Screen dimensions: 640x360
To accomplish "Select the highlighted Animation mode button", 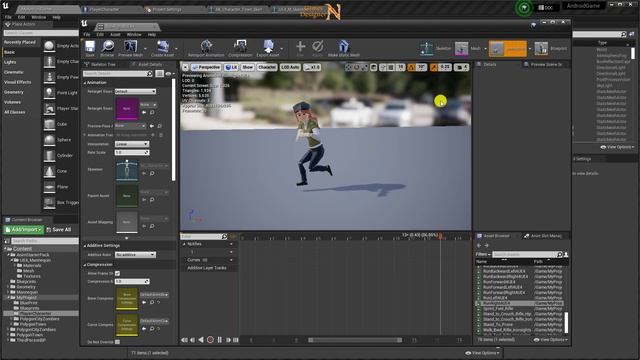I will [508, 49].
